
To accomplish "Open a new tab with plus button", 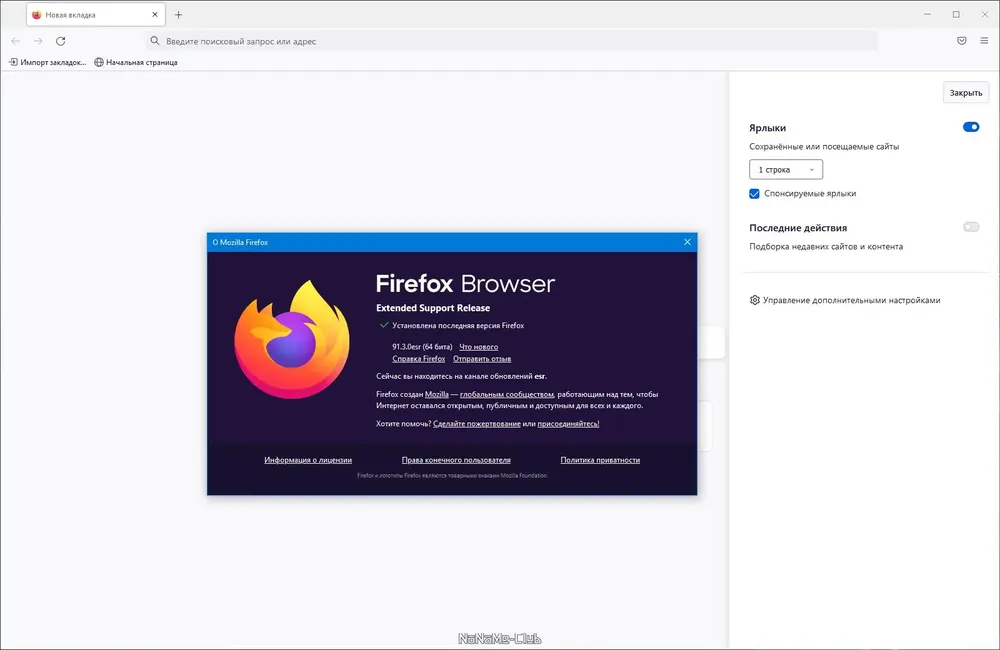I will 179,15.
